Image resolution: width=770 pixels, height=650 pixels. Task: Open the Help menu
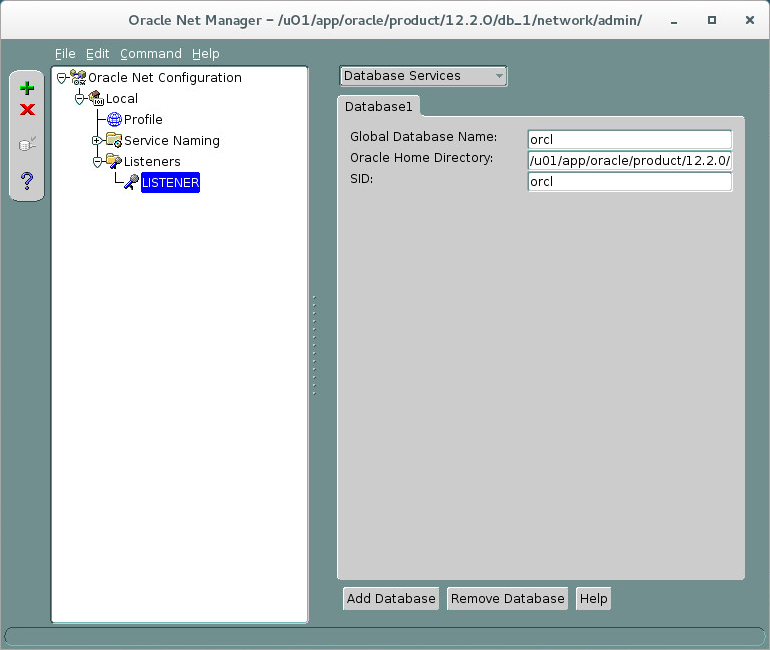coord(205,54)
